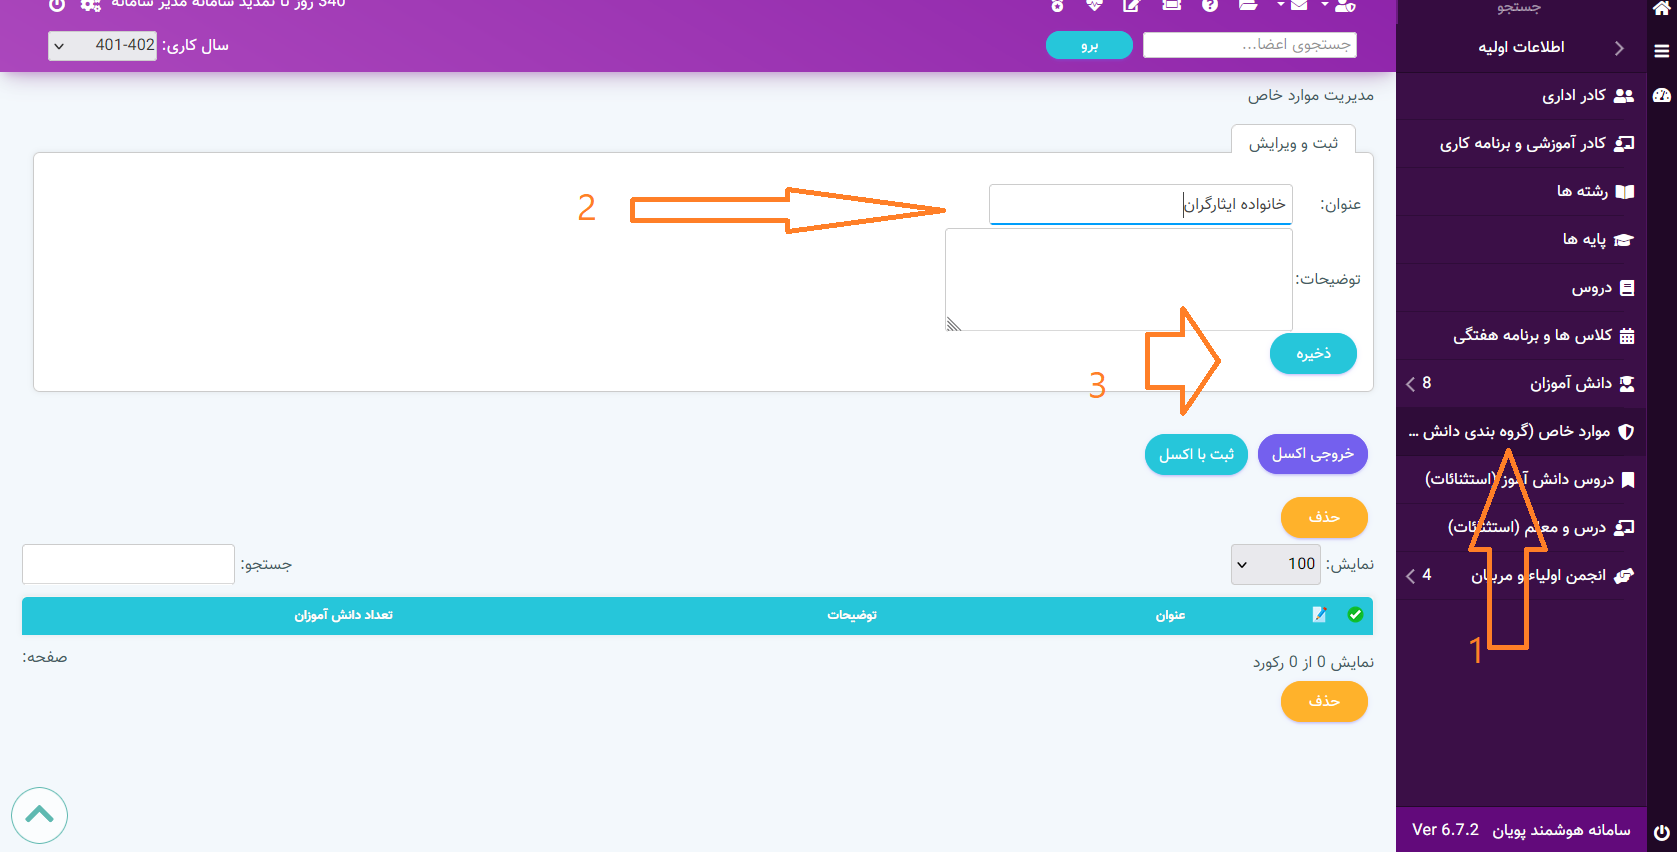
Task: Click the حذف button below the record count
Action: pos(1324,701)
